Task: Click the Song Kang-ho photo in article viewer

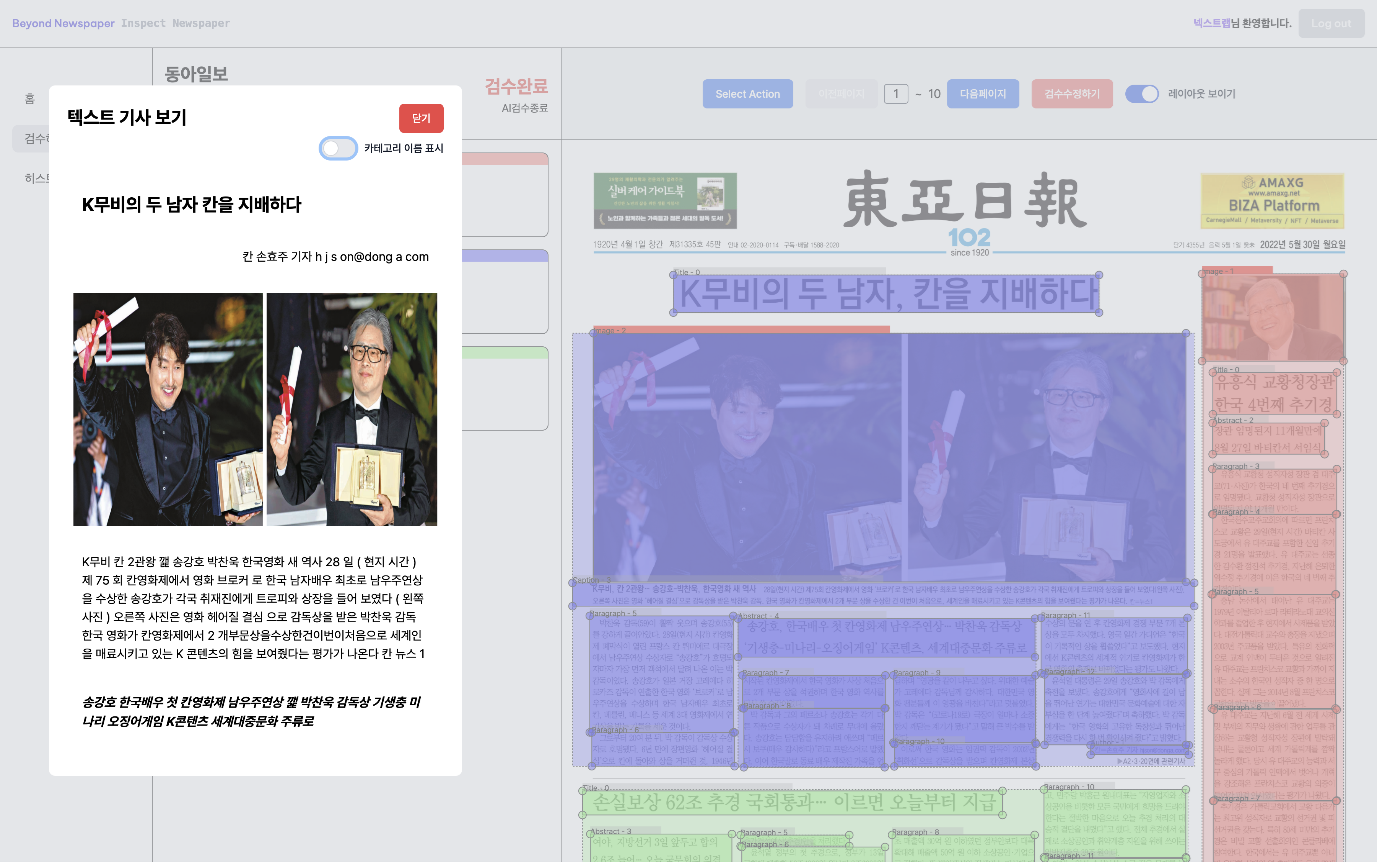Action: [168, 409]
